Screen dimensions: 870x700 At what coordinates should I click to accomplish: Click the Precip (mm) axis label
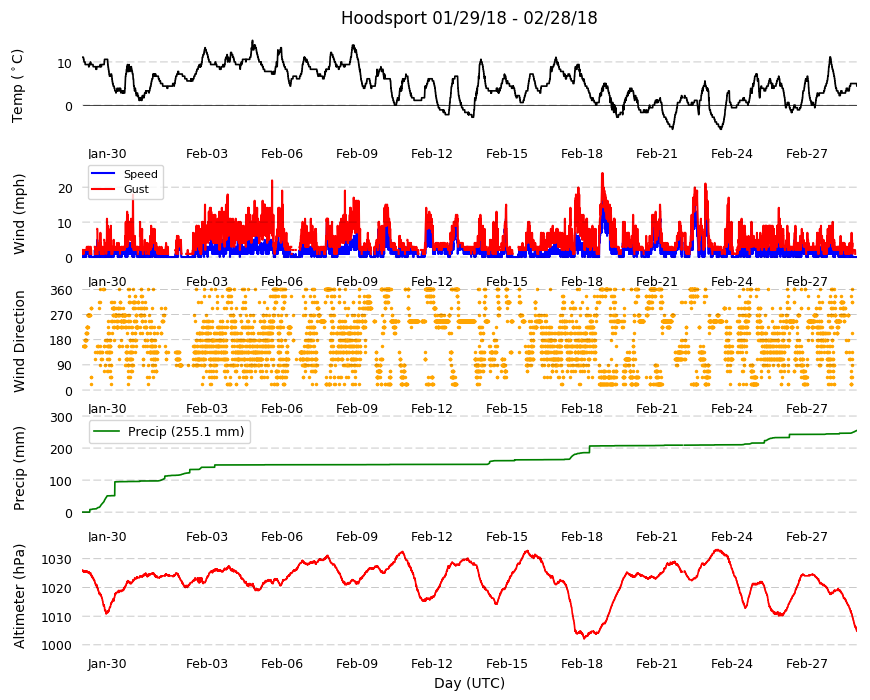(19, 468)
